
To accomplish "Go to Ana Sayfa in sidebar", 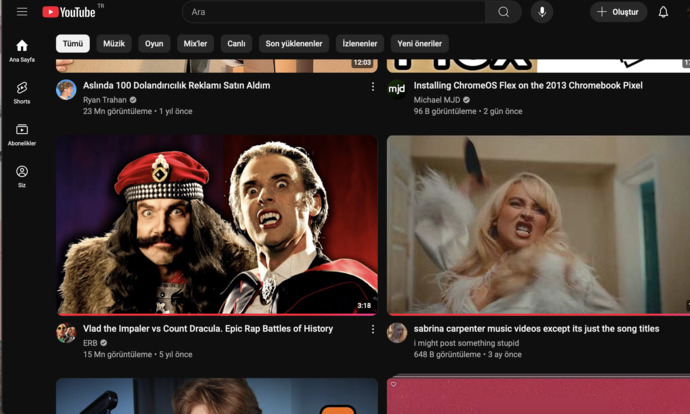I will [22, 50].
